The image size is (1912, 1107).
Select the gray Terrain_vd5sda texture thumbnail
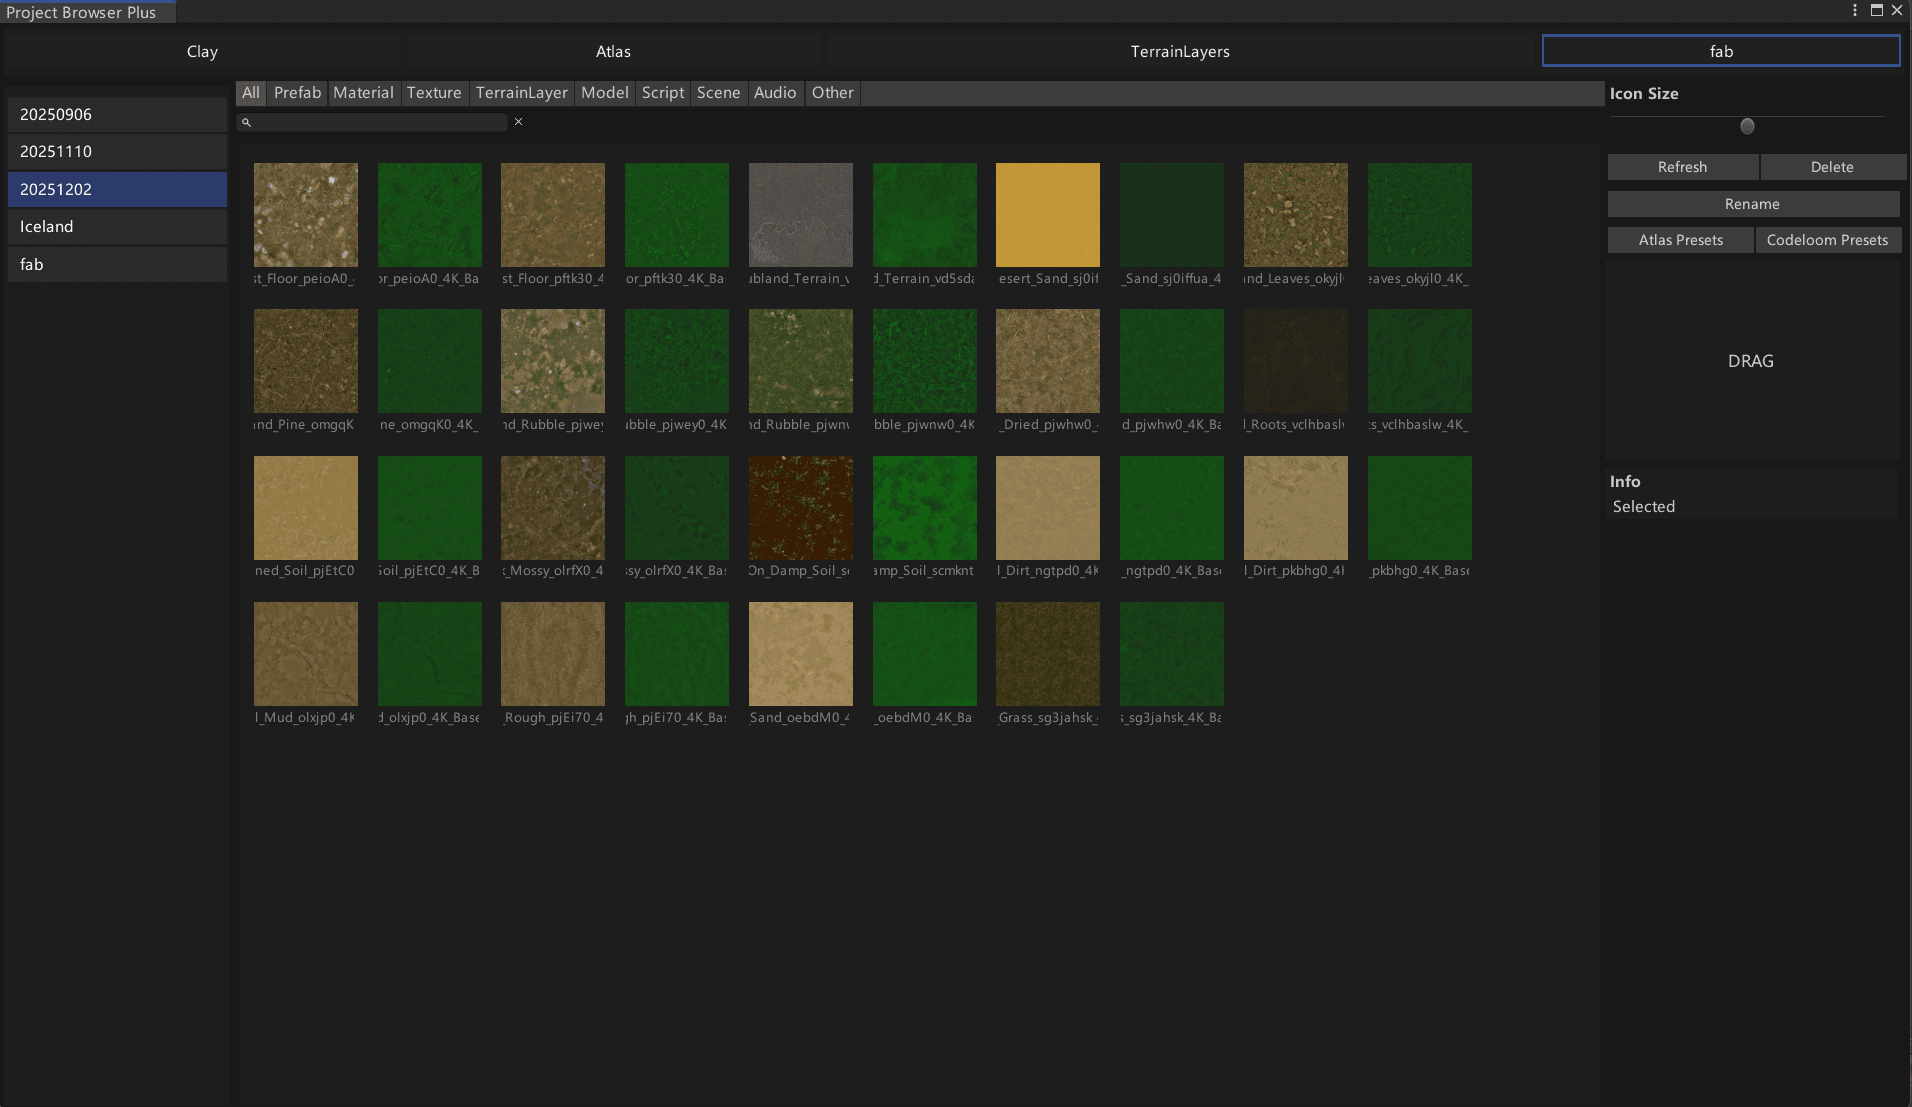tap(800, 215)
